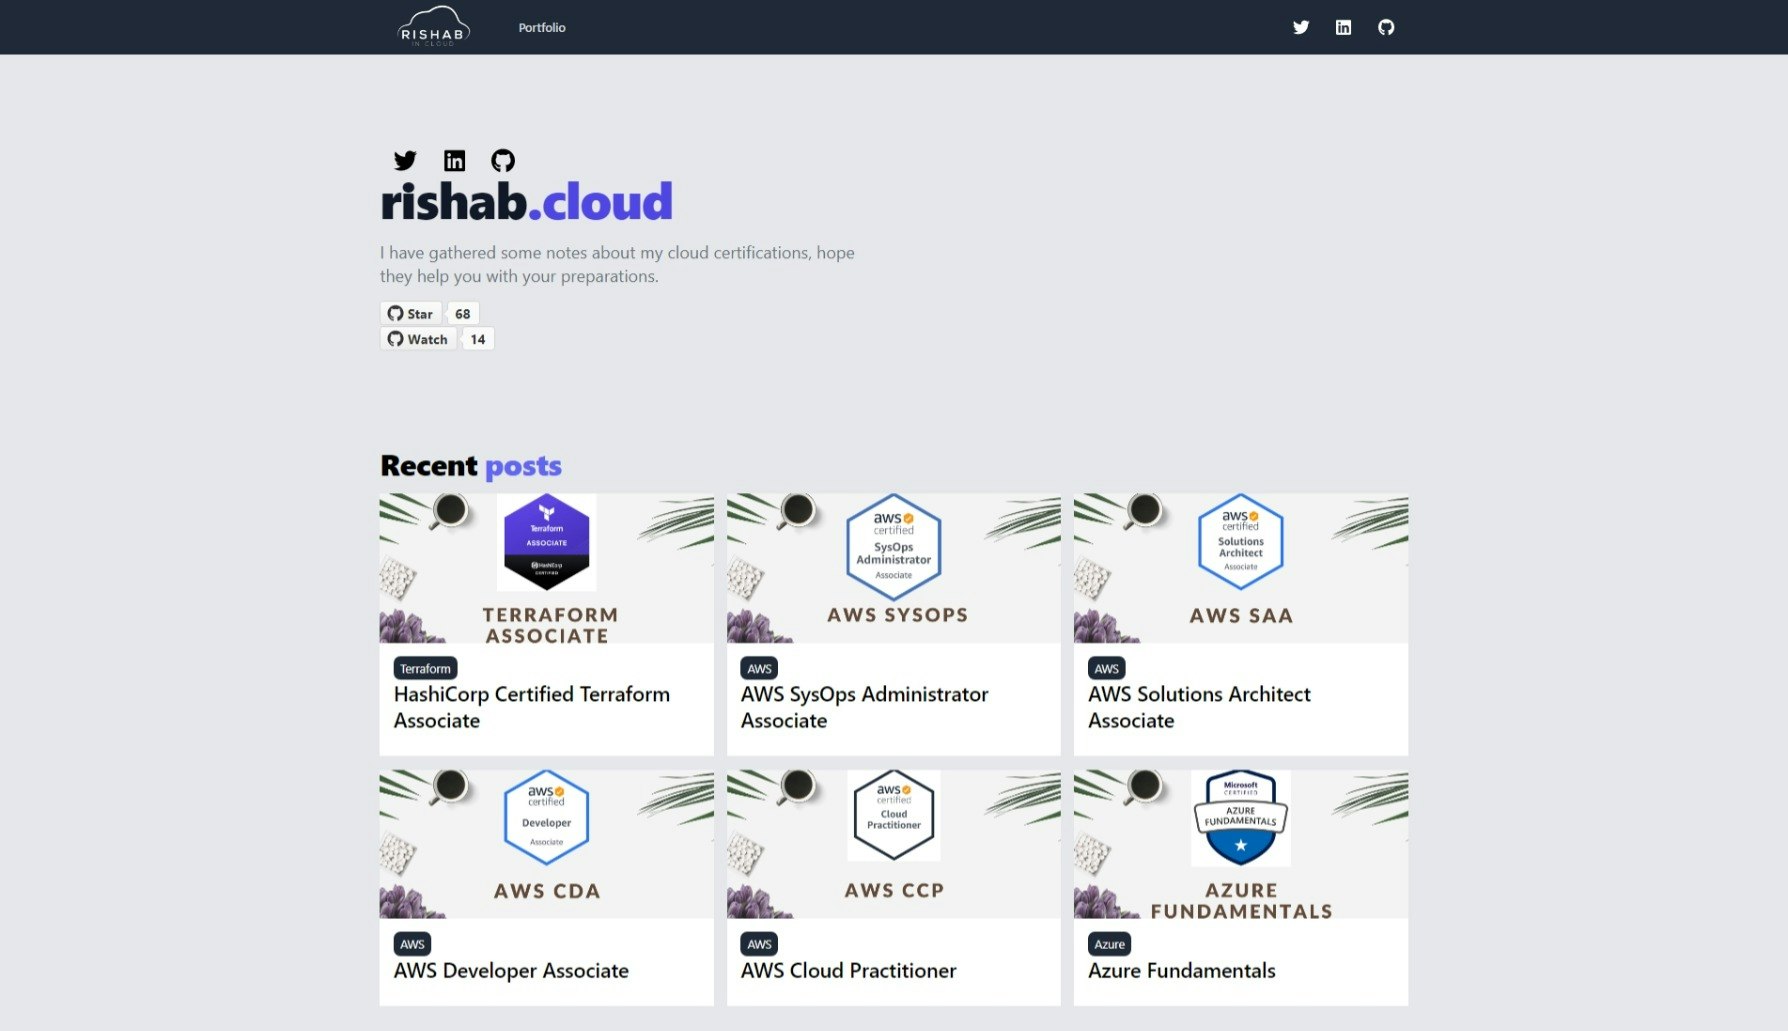Click the star count showing 68
Viewport: 1788px width, 1031px height.
[x=461, y=313]
